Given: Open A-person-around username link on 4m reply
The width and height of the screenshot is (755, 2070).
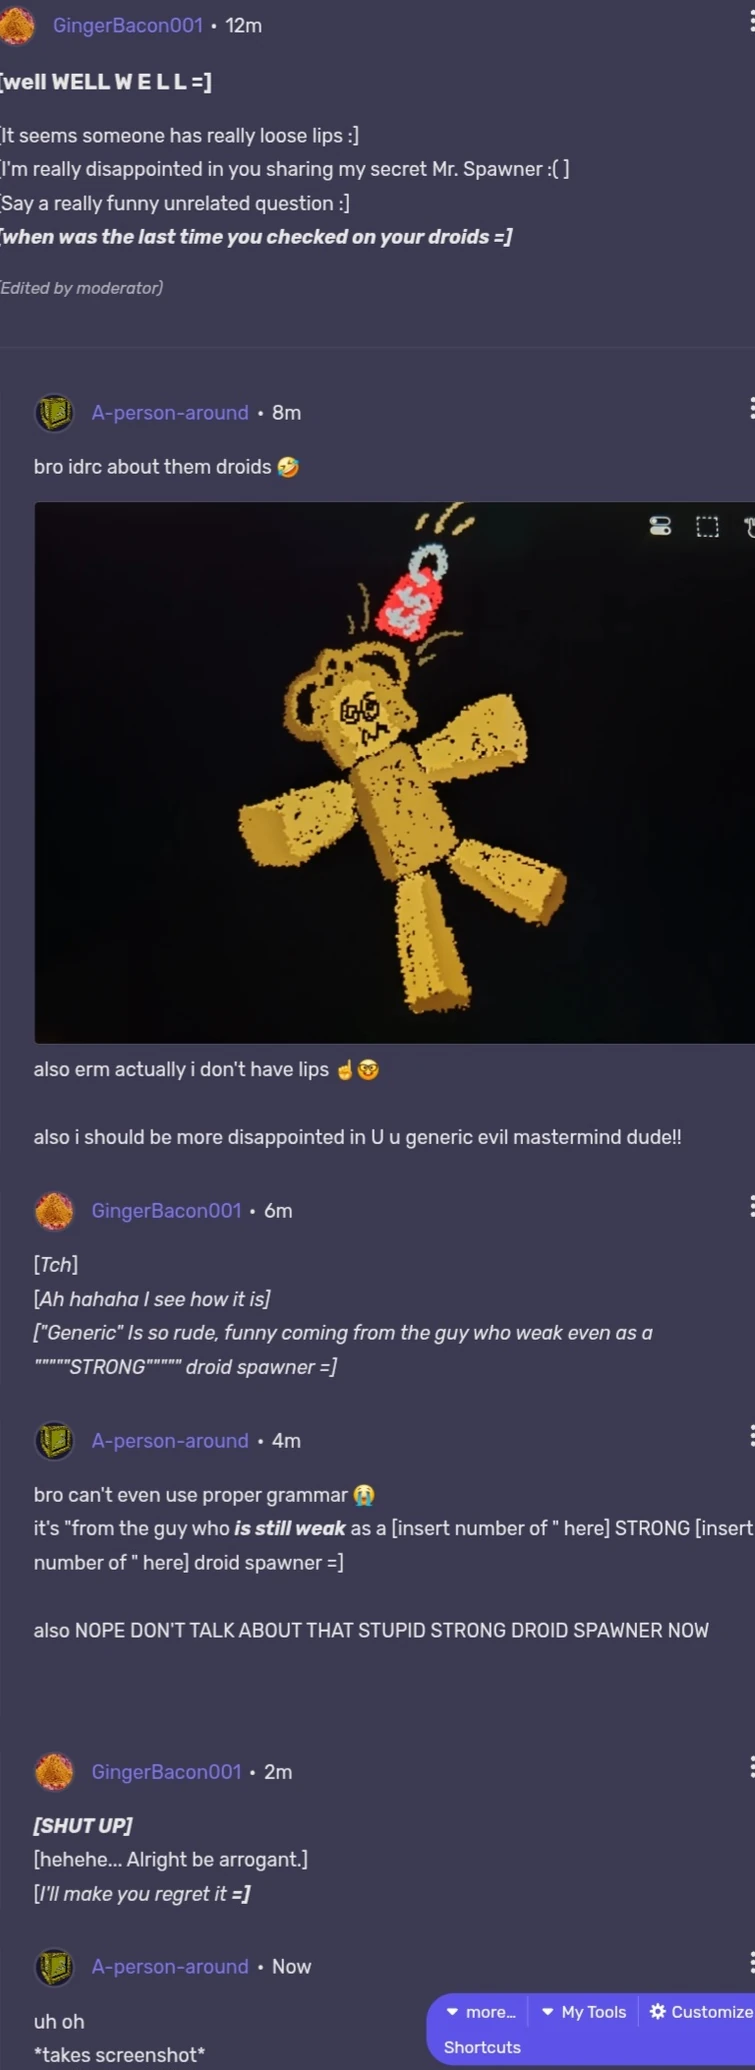Looking at the screenshot, I should (170, 1440).
